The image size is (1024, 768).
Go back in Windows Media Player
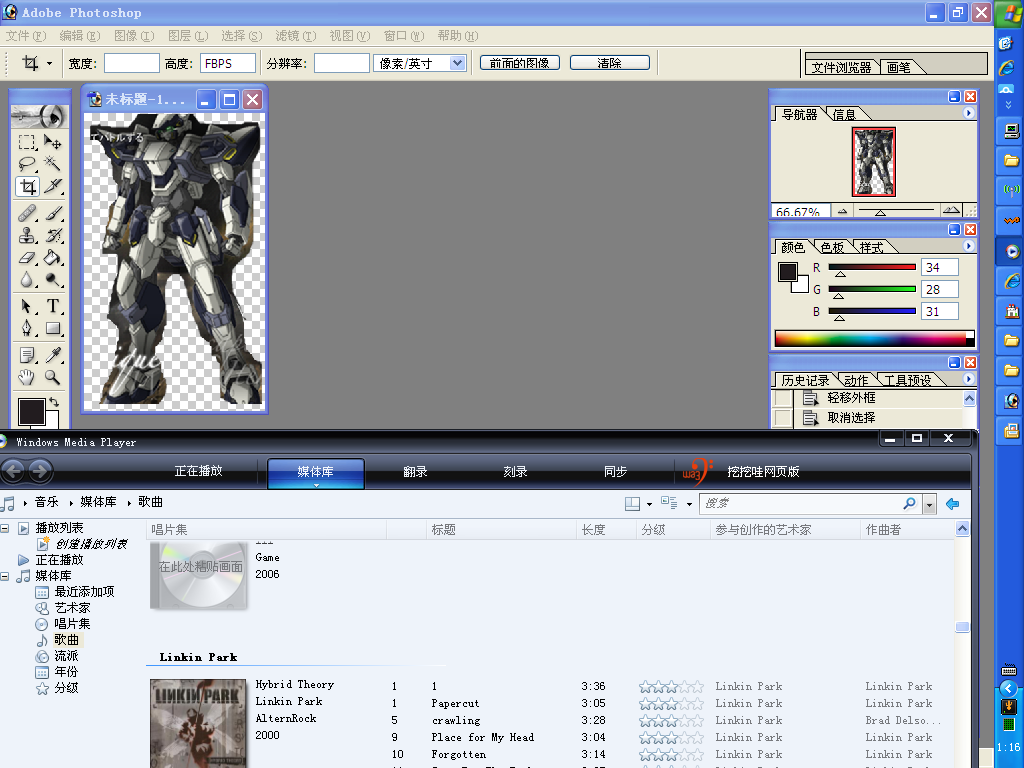pos(14,471)
